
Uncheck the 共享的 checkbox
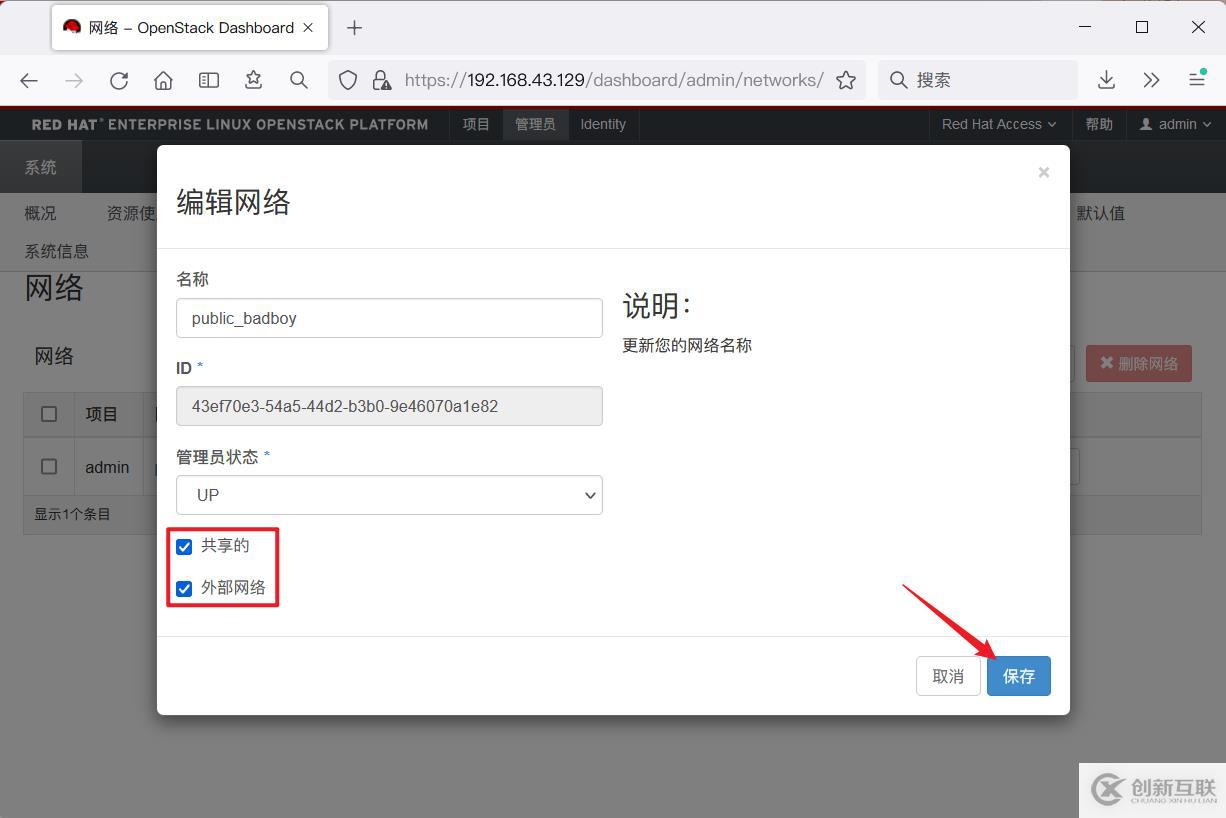[x=184, y=547]
